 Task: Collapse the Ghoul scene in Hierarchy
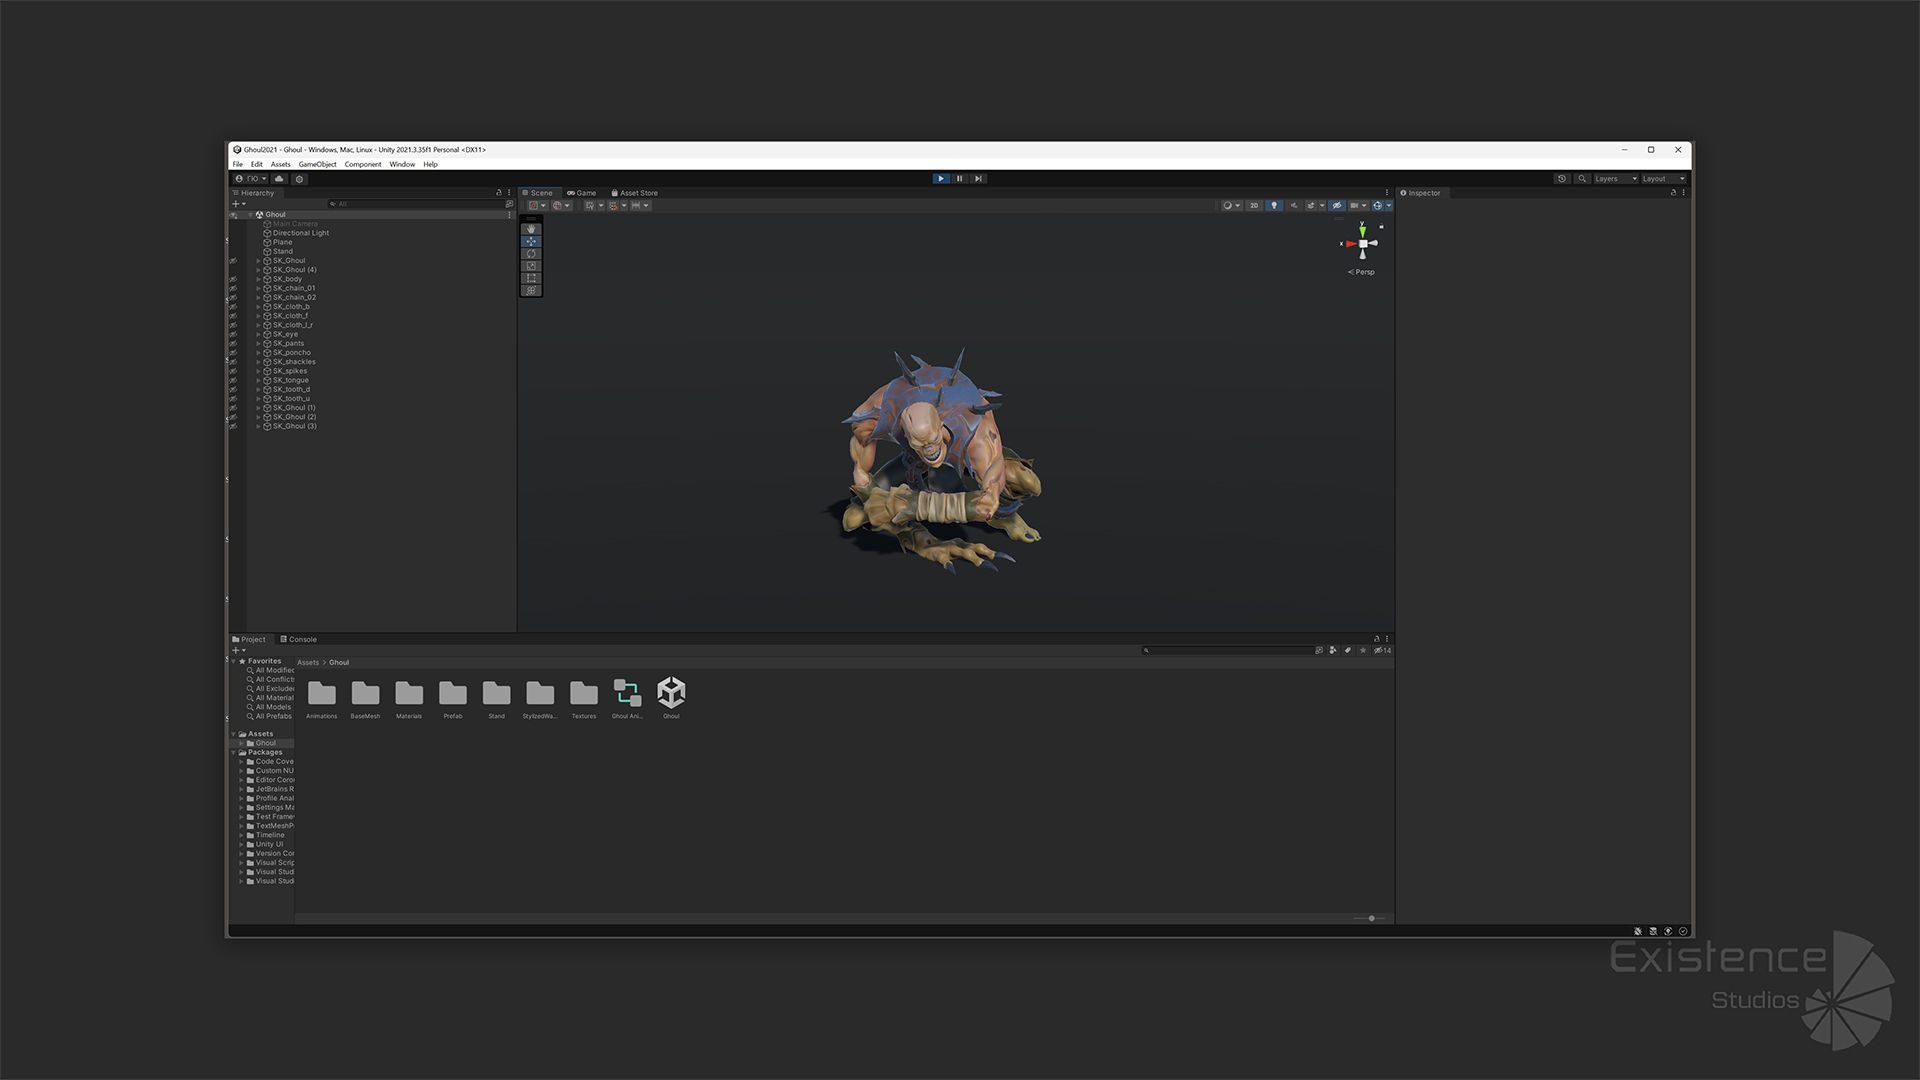coord(250,215)
